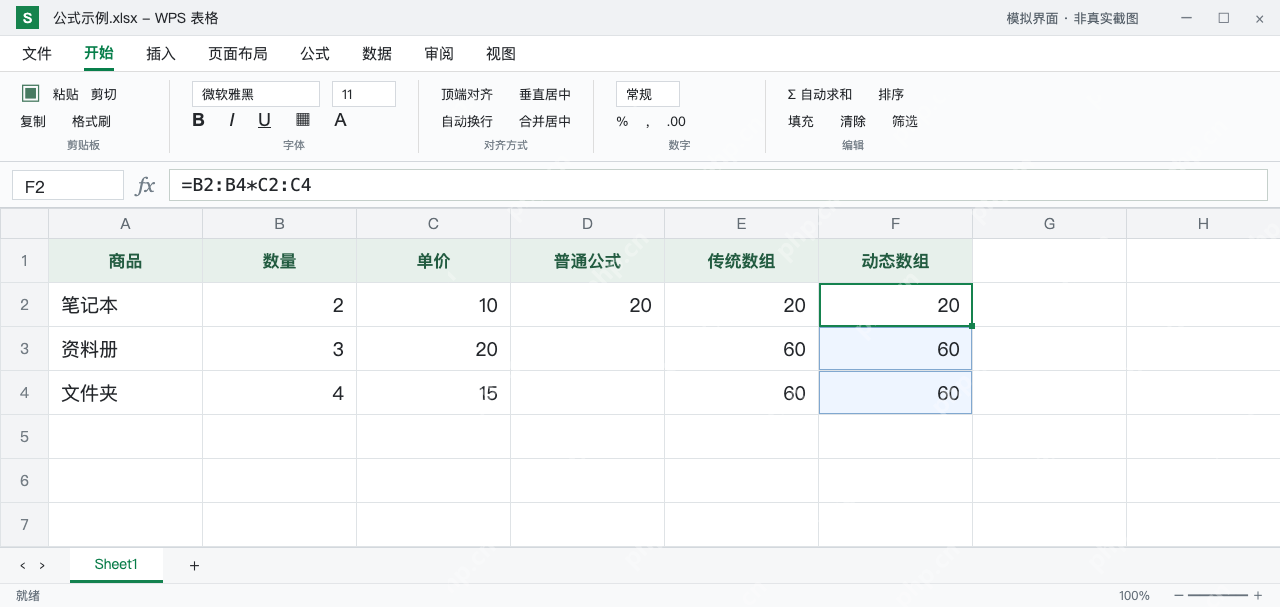The width and height of the screenshot is (1280, 608).
Task: Open the cell borders icon
Action: click(x=303, y=120)
